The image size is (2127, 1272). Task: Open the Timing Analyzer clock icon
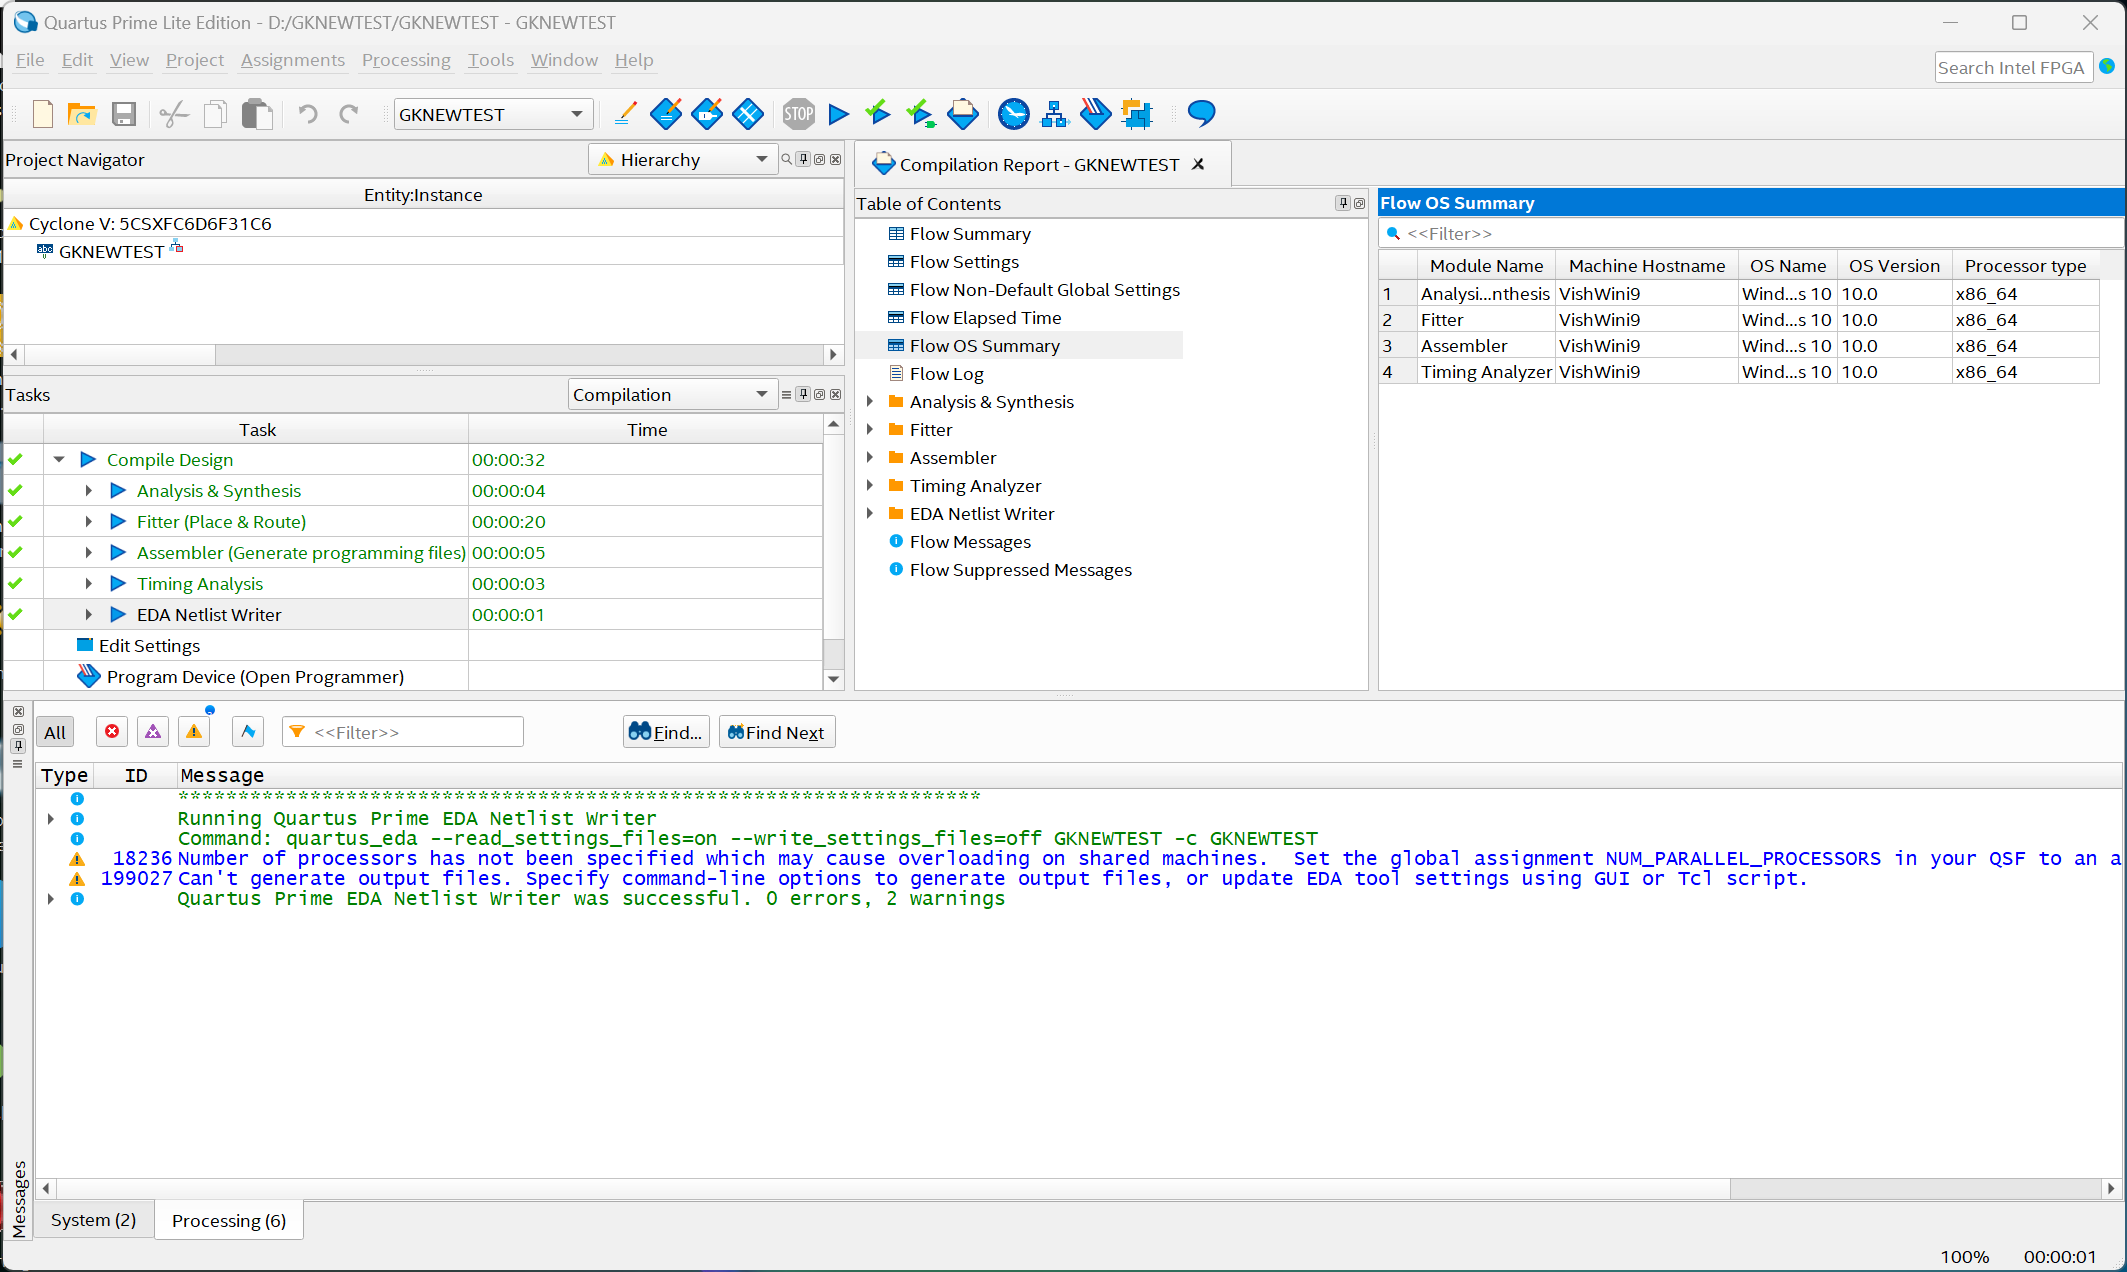(1013, 114)
